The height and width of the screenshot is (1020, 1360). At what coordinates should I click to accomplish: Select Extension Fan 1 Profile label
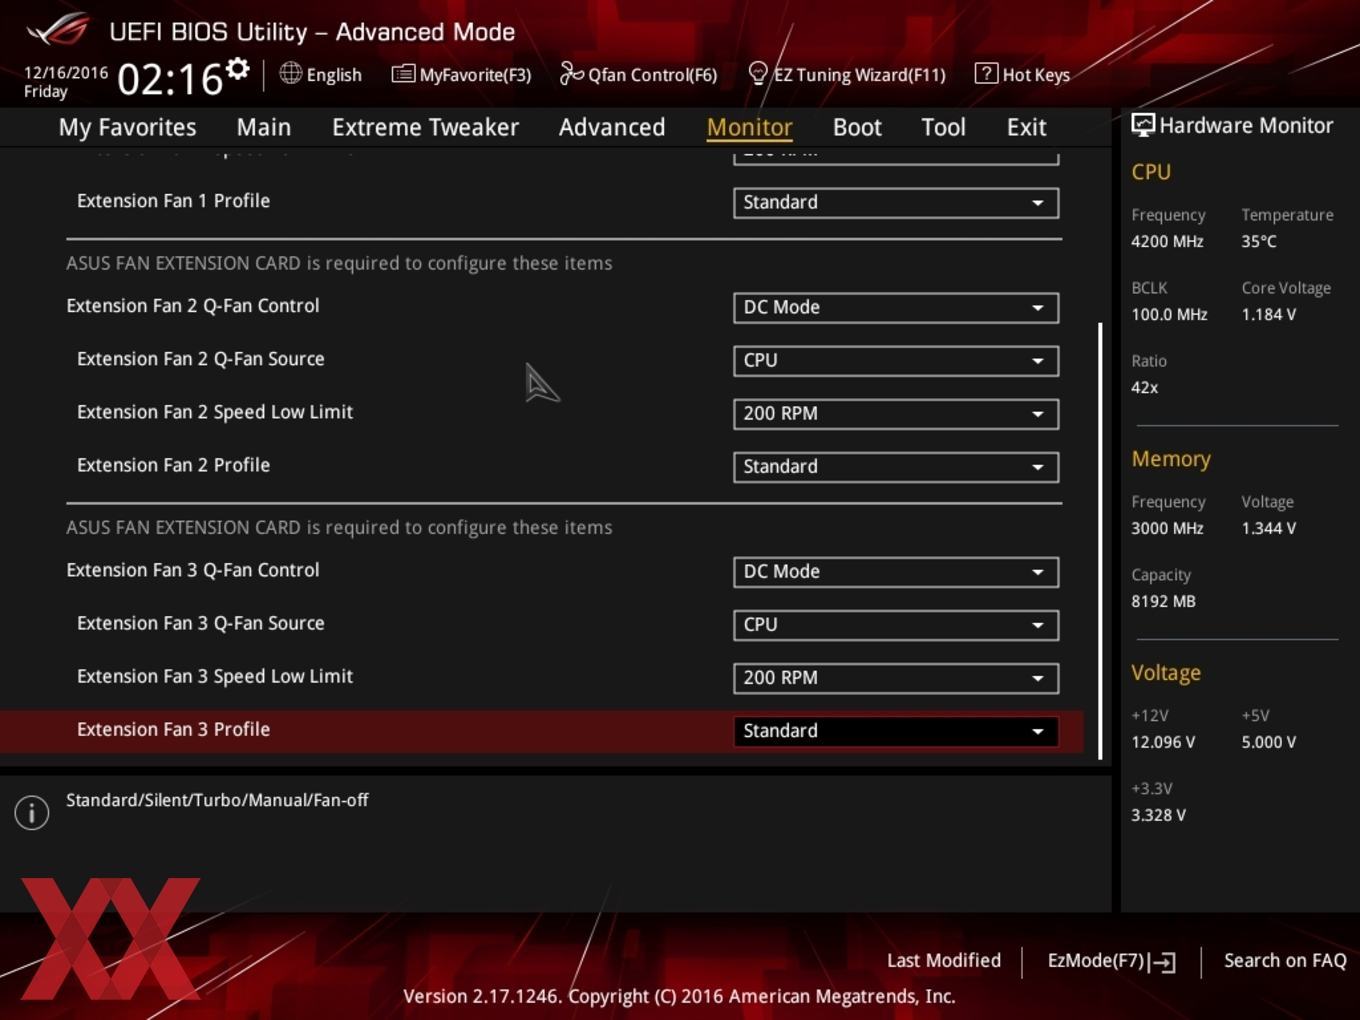[x=173, y=201]
